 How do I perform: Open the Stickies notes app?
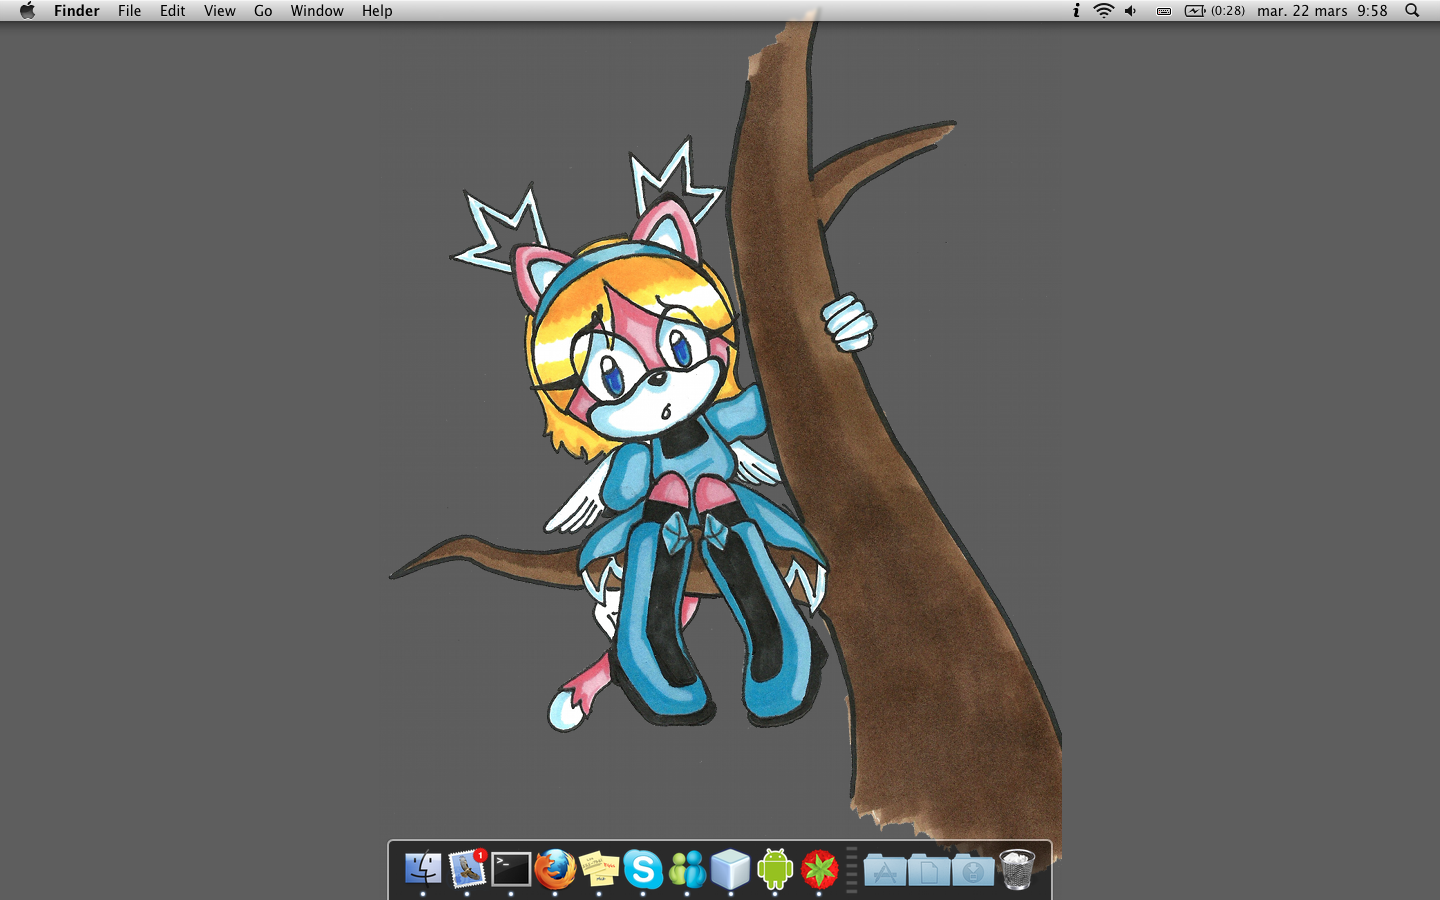pos(599,869)
